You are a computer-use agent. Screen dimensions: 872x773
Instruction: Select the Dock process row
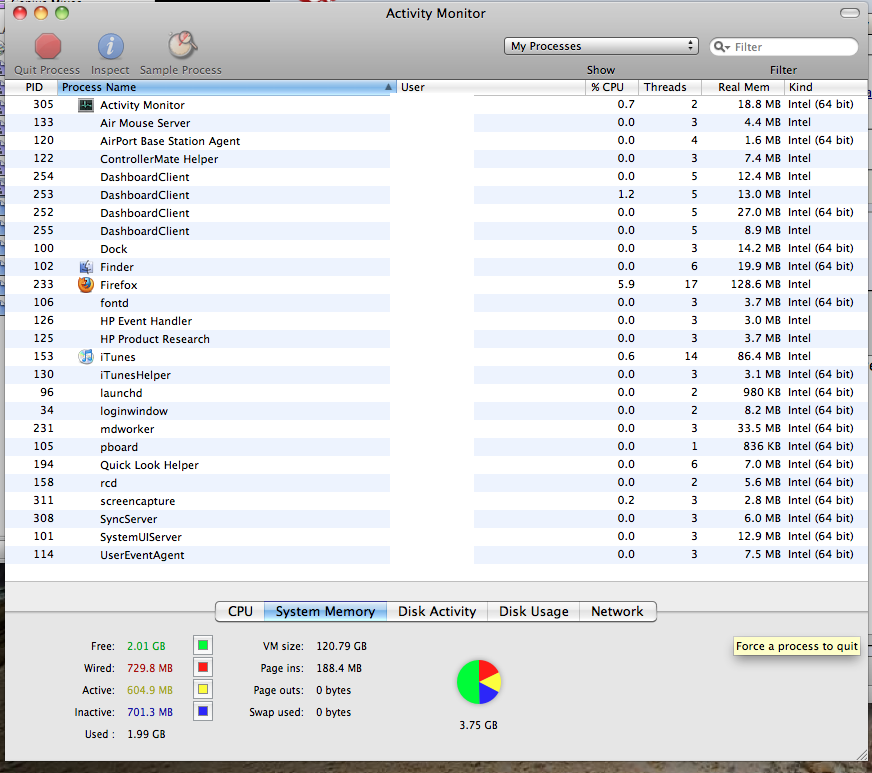click(x=436, y=249)
